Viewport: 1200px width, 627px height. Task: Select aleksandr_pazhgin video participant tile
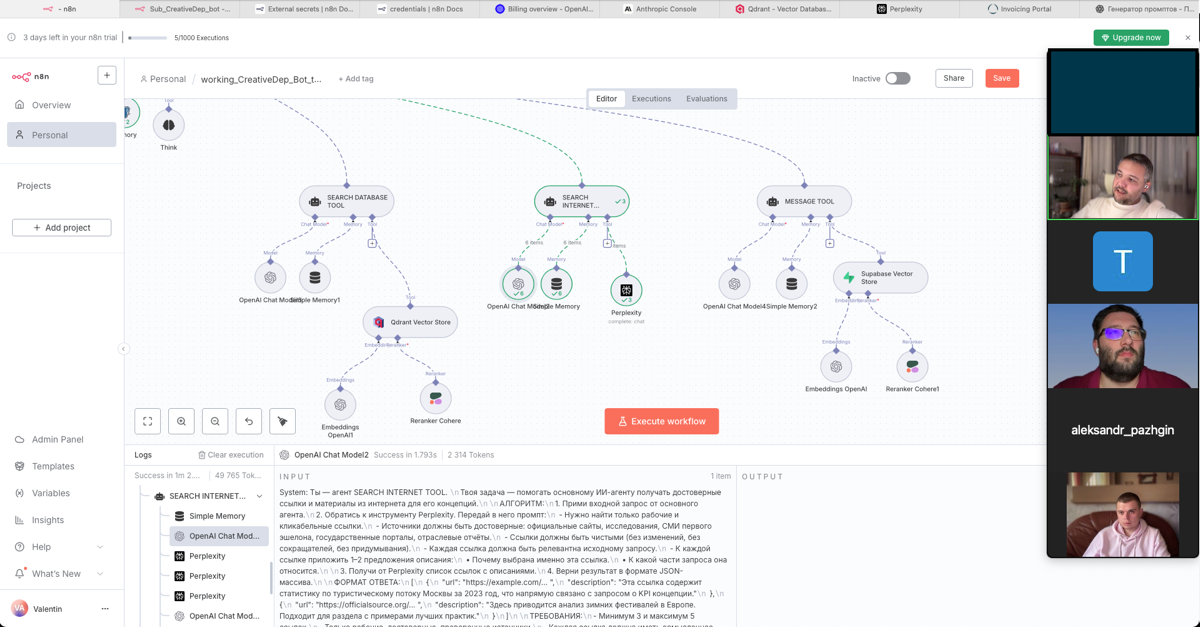tap(1122, 430)
